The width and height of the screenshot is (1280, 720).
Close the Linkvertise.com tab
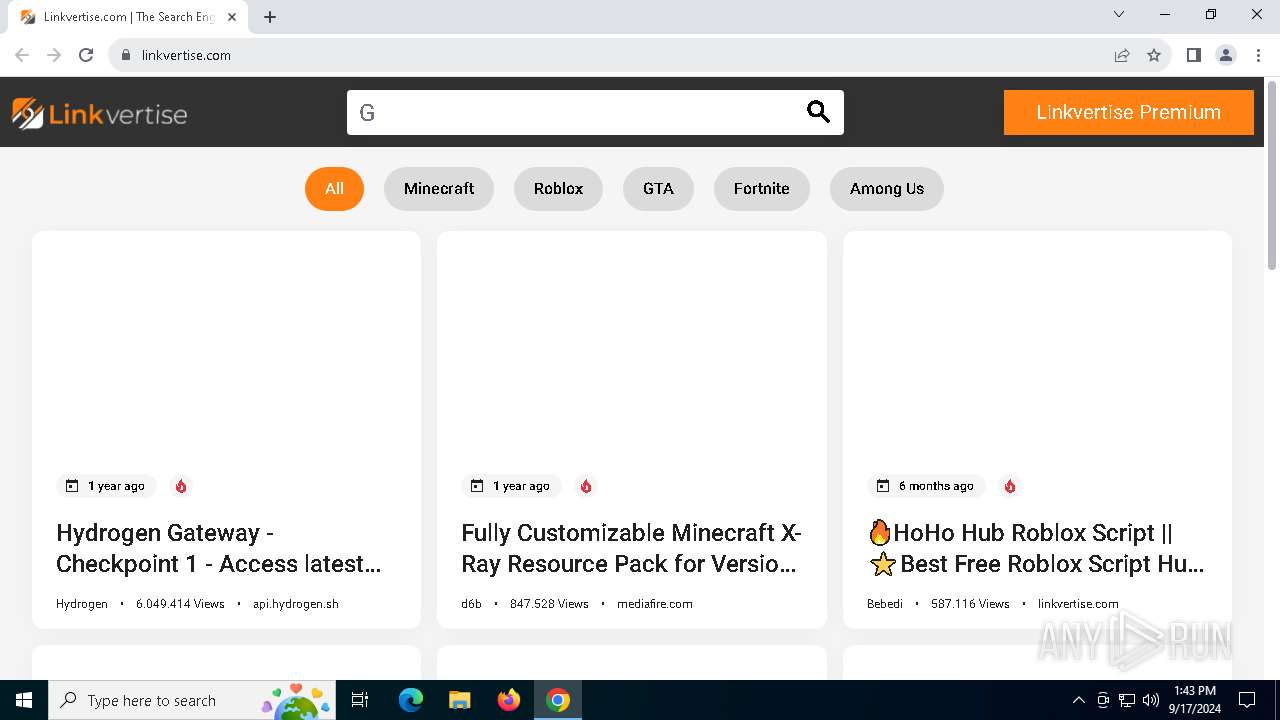pos(232,17)
